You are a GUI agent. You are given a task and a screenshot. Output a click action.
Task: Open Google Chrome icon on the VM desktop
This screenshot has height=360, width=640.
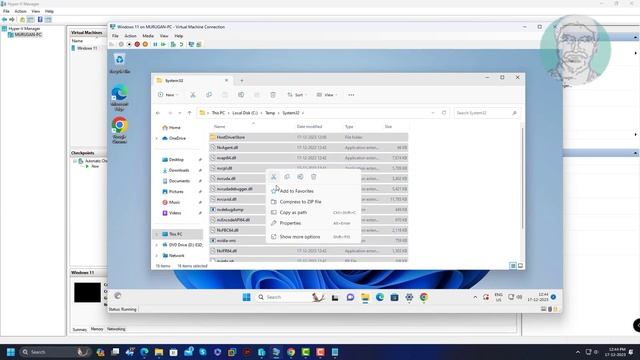pos(119,130)
